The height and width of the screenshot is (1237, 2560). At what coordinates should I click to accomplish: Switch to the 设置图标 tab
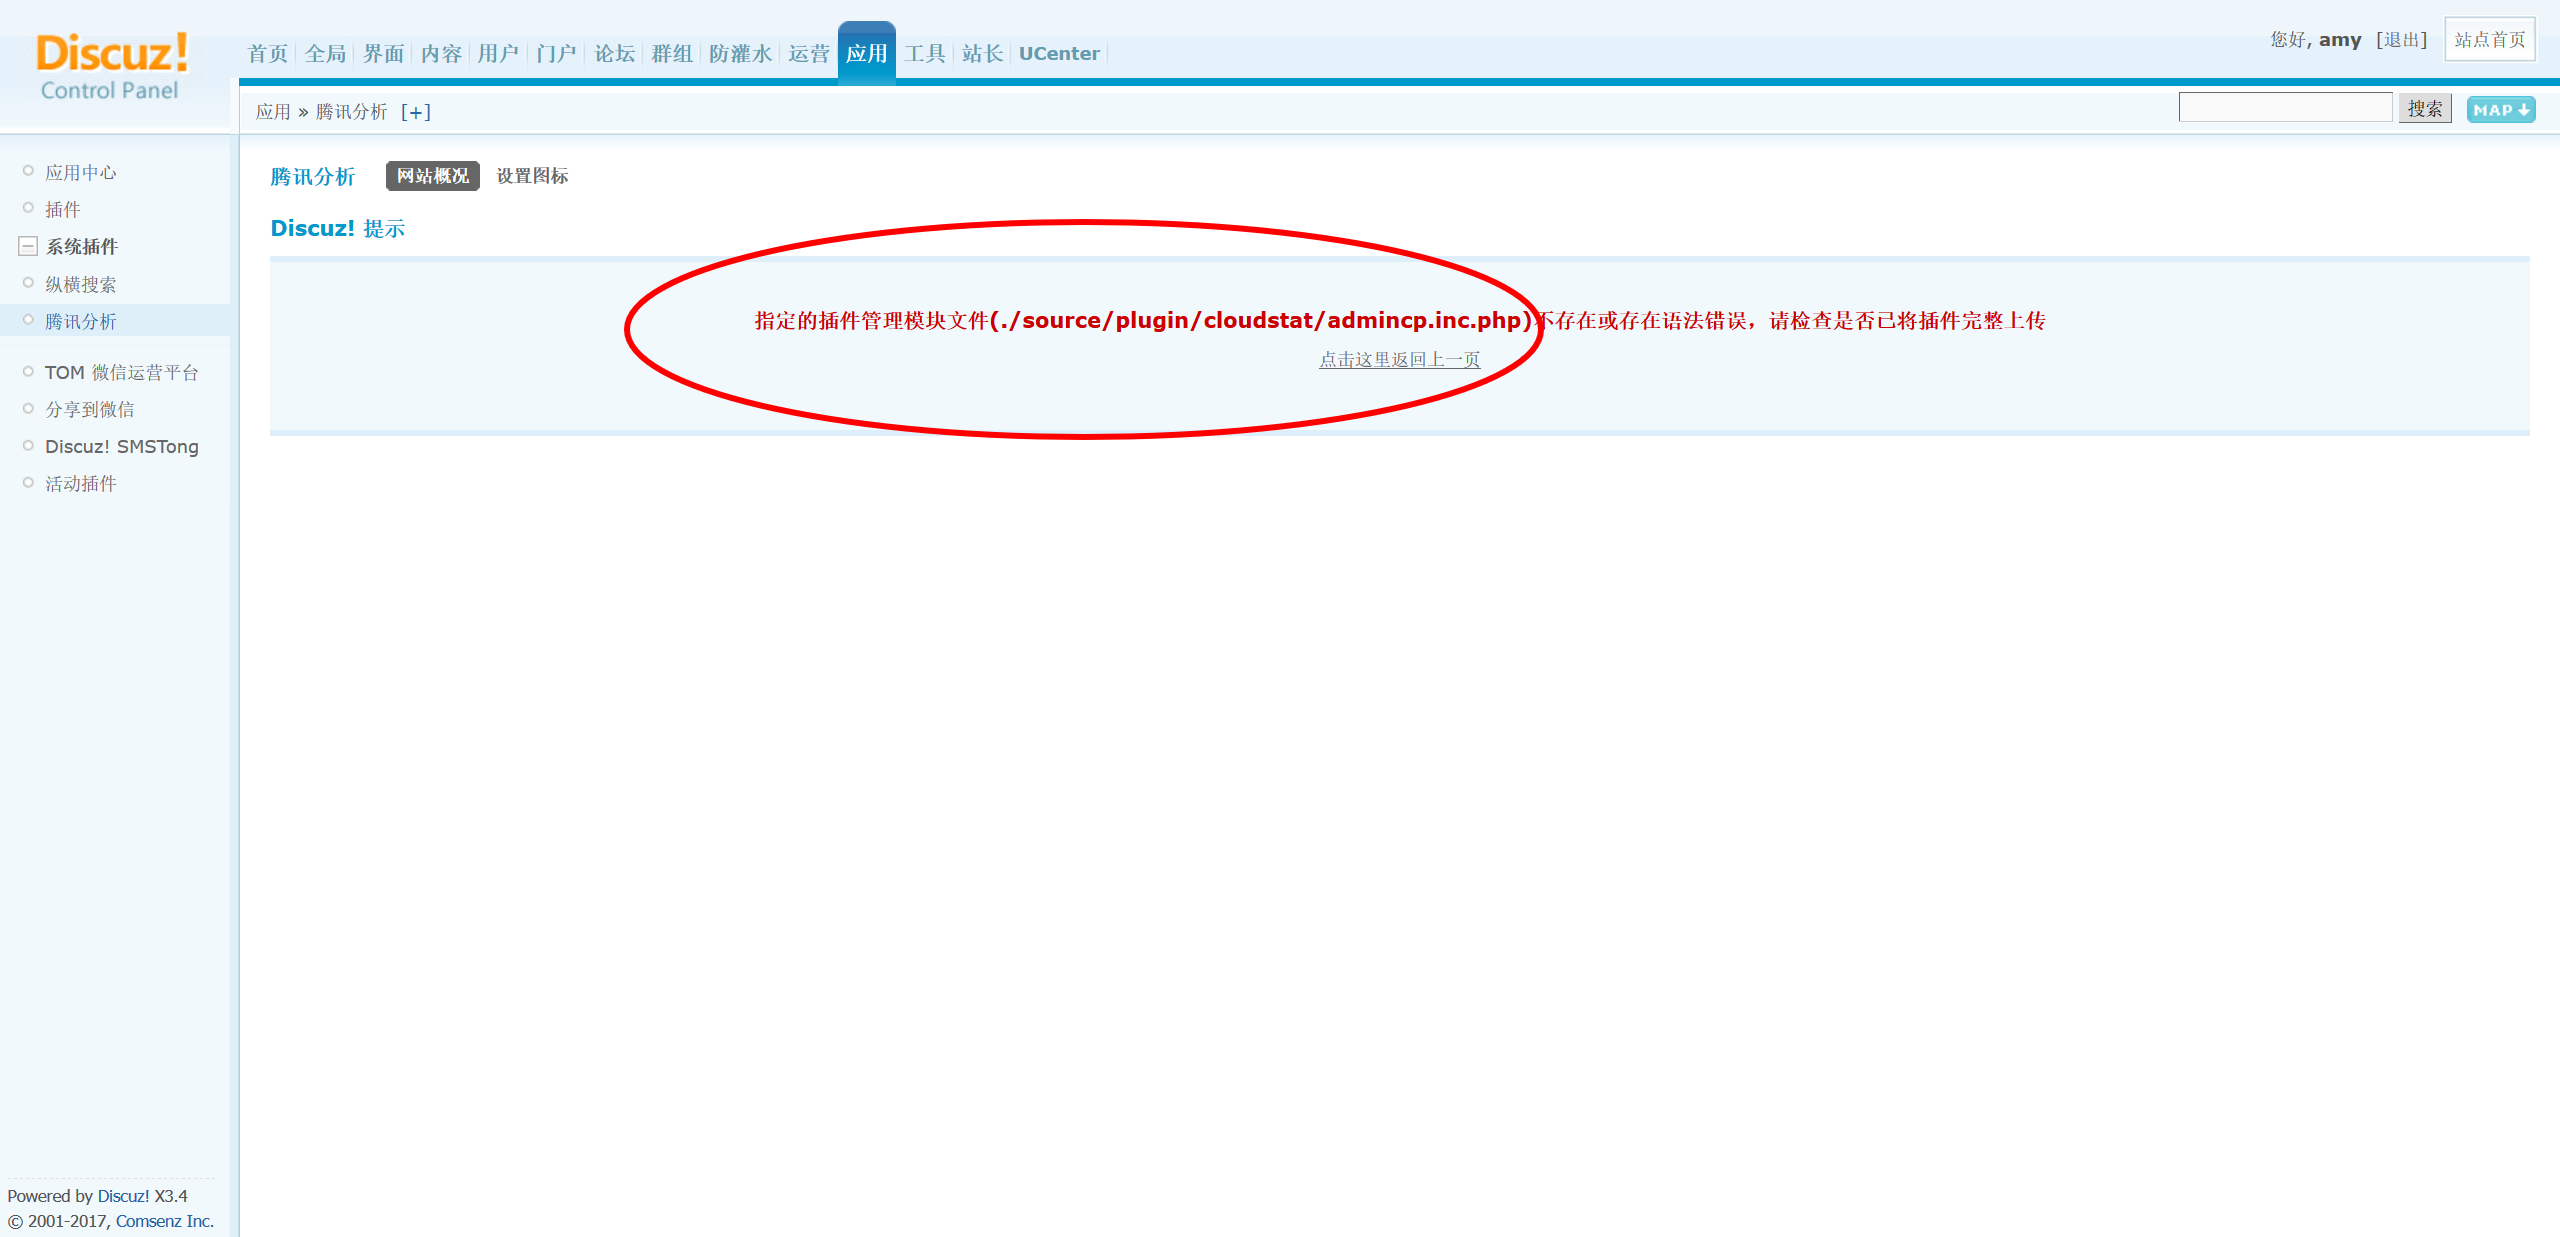tap(532, 176)
